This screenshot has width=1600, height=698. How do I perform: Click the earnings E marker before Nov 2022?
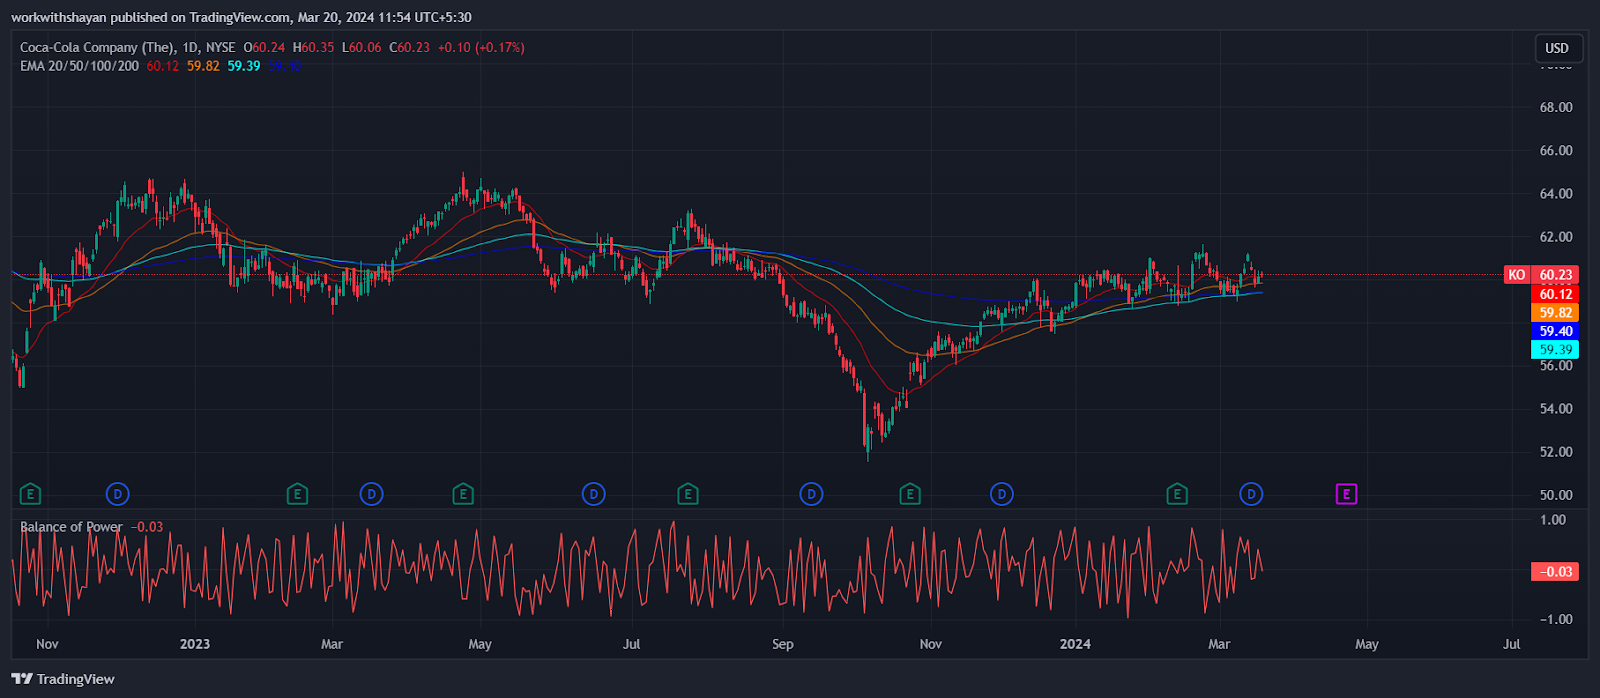(x=31, y=494)
